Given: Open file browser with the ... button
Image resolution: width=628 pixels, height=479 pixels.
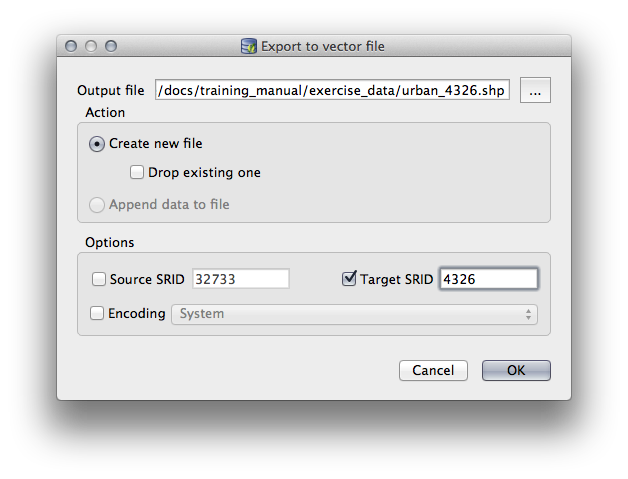Looking at the screenshot, I should (535, 90).
